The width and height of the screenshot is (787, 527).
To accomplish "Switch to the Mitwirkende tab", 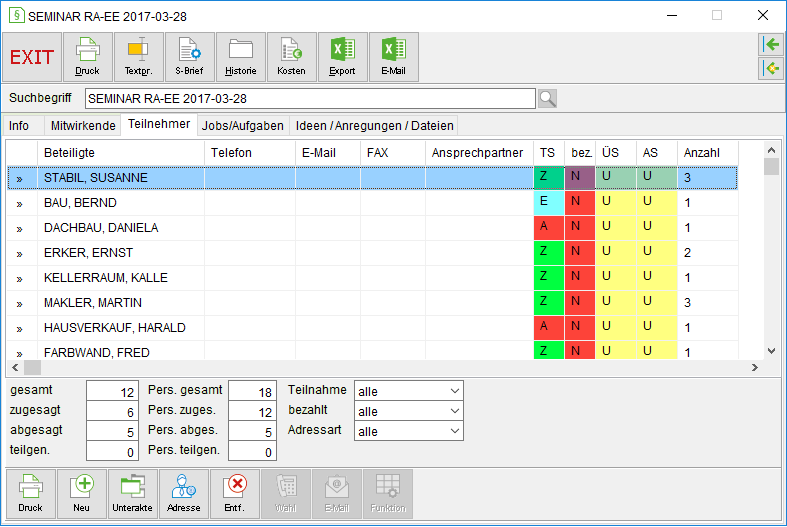I will click(83, 125).
